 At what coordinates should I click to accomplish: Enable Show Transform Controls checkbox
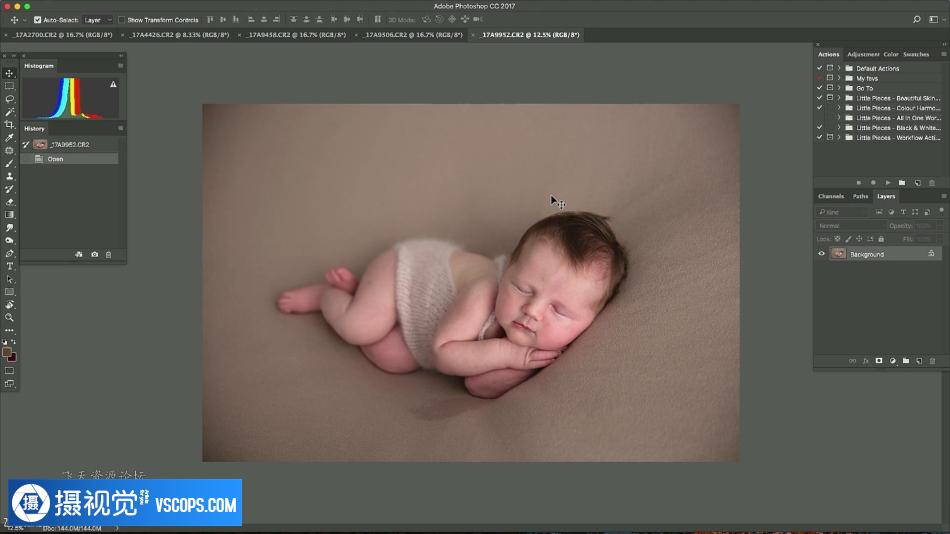click(x=121, y=19)
